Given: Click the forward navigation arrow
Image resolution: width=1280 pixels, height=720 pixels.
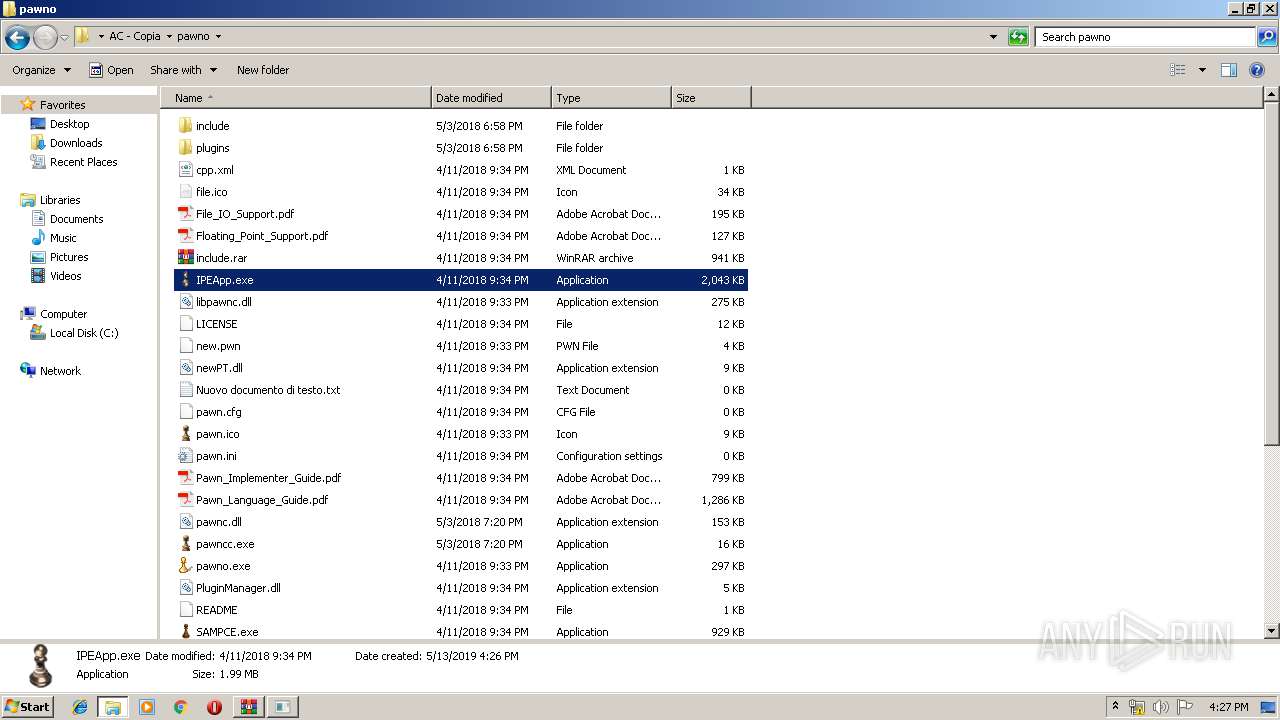Looking at the screenshot, I should click(45, 38).
